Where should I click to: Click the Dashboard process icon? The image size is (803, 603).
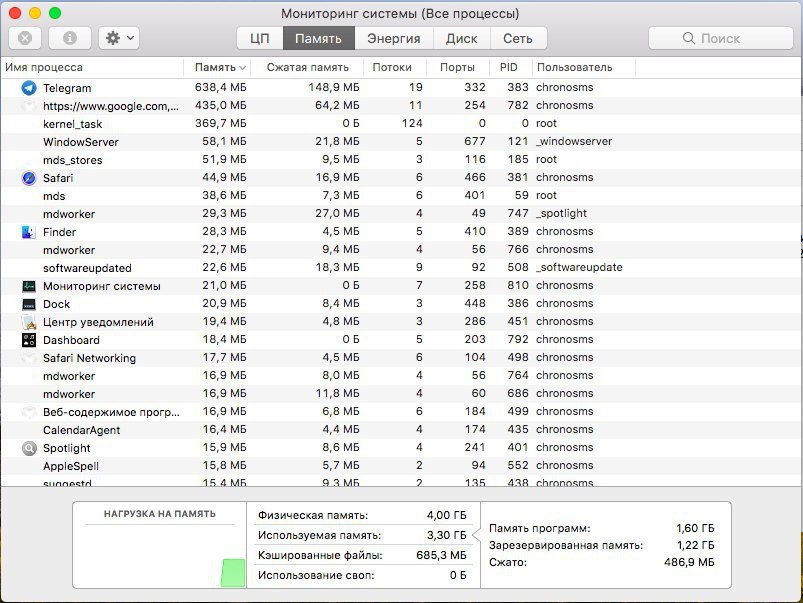click(x=29, y=340)
